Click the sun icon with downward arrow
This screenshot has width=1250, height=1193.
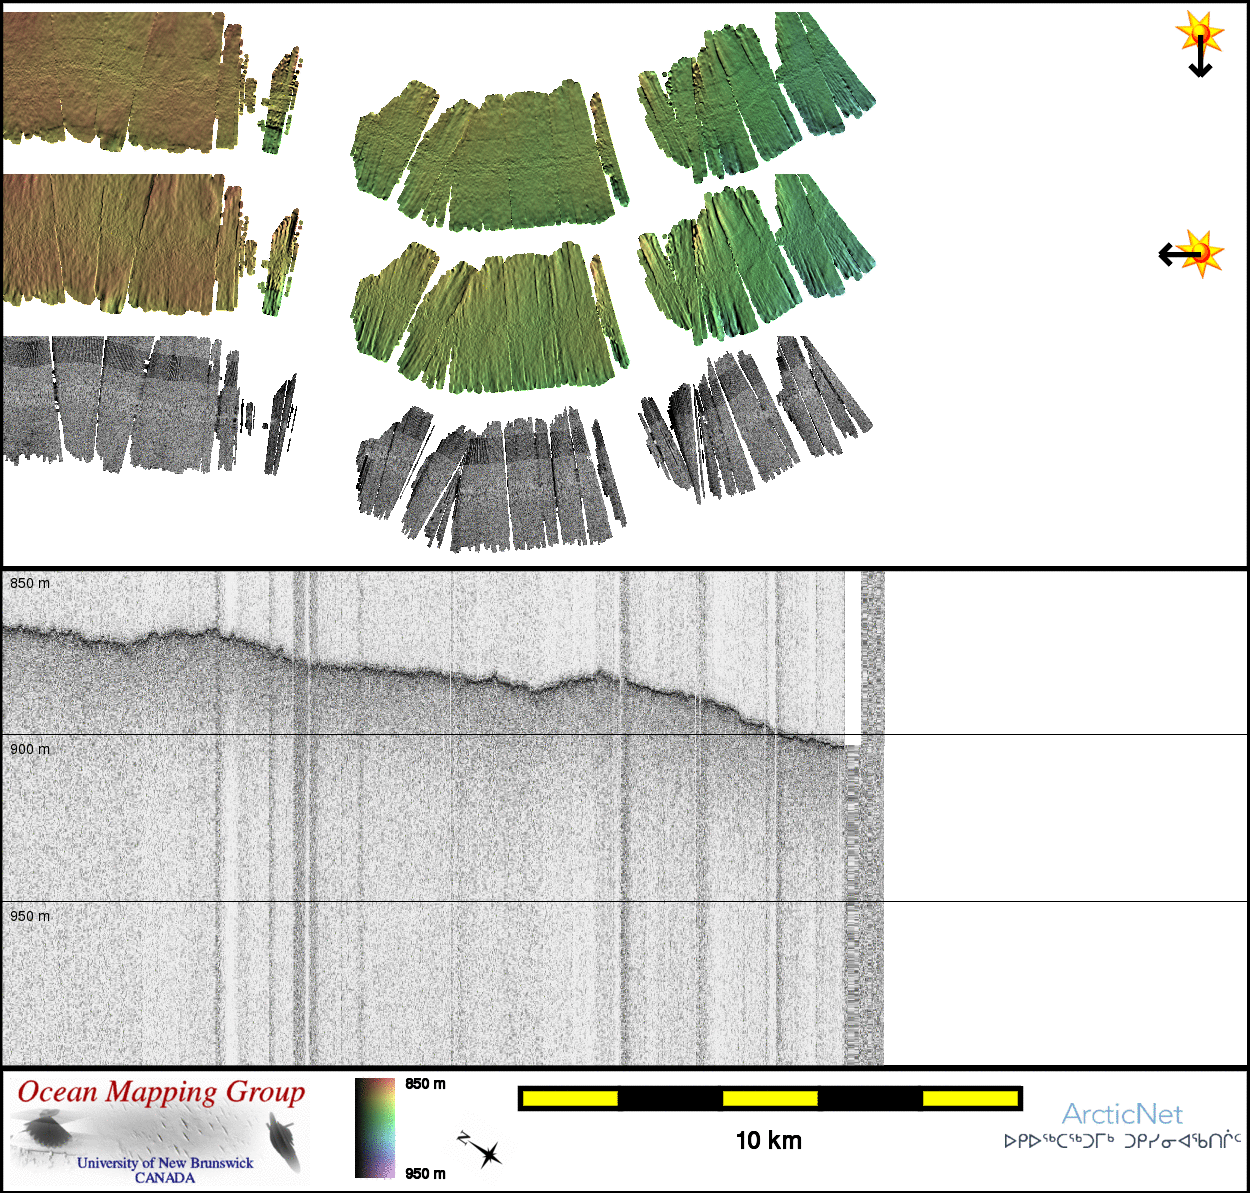click(x=1199, y=33)
